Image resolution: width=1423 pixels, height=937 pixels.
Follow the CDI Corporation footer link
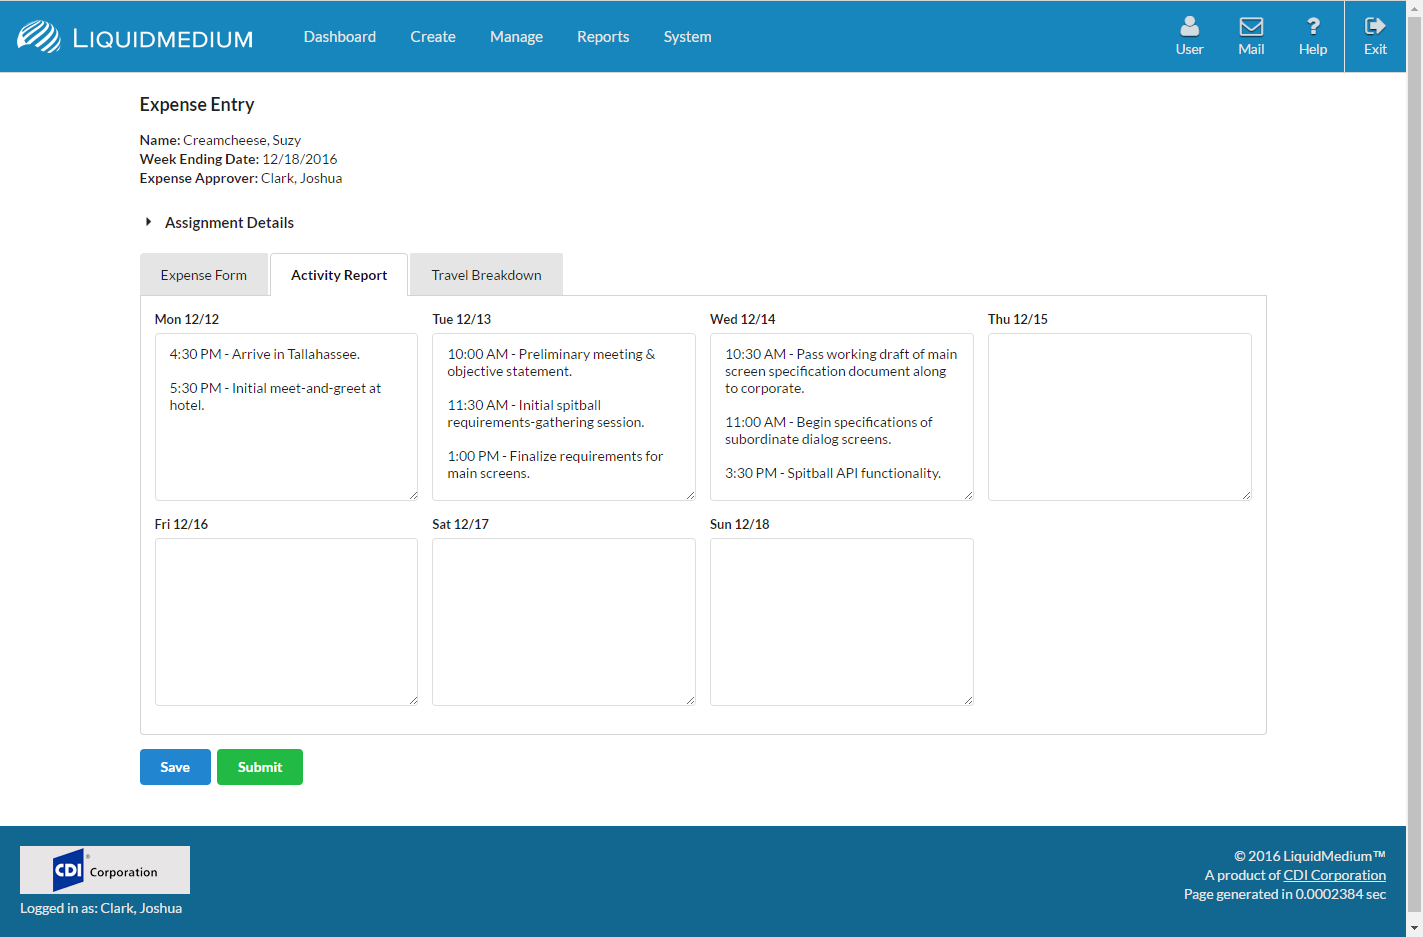(x=1334, y=875)
